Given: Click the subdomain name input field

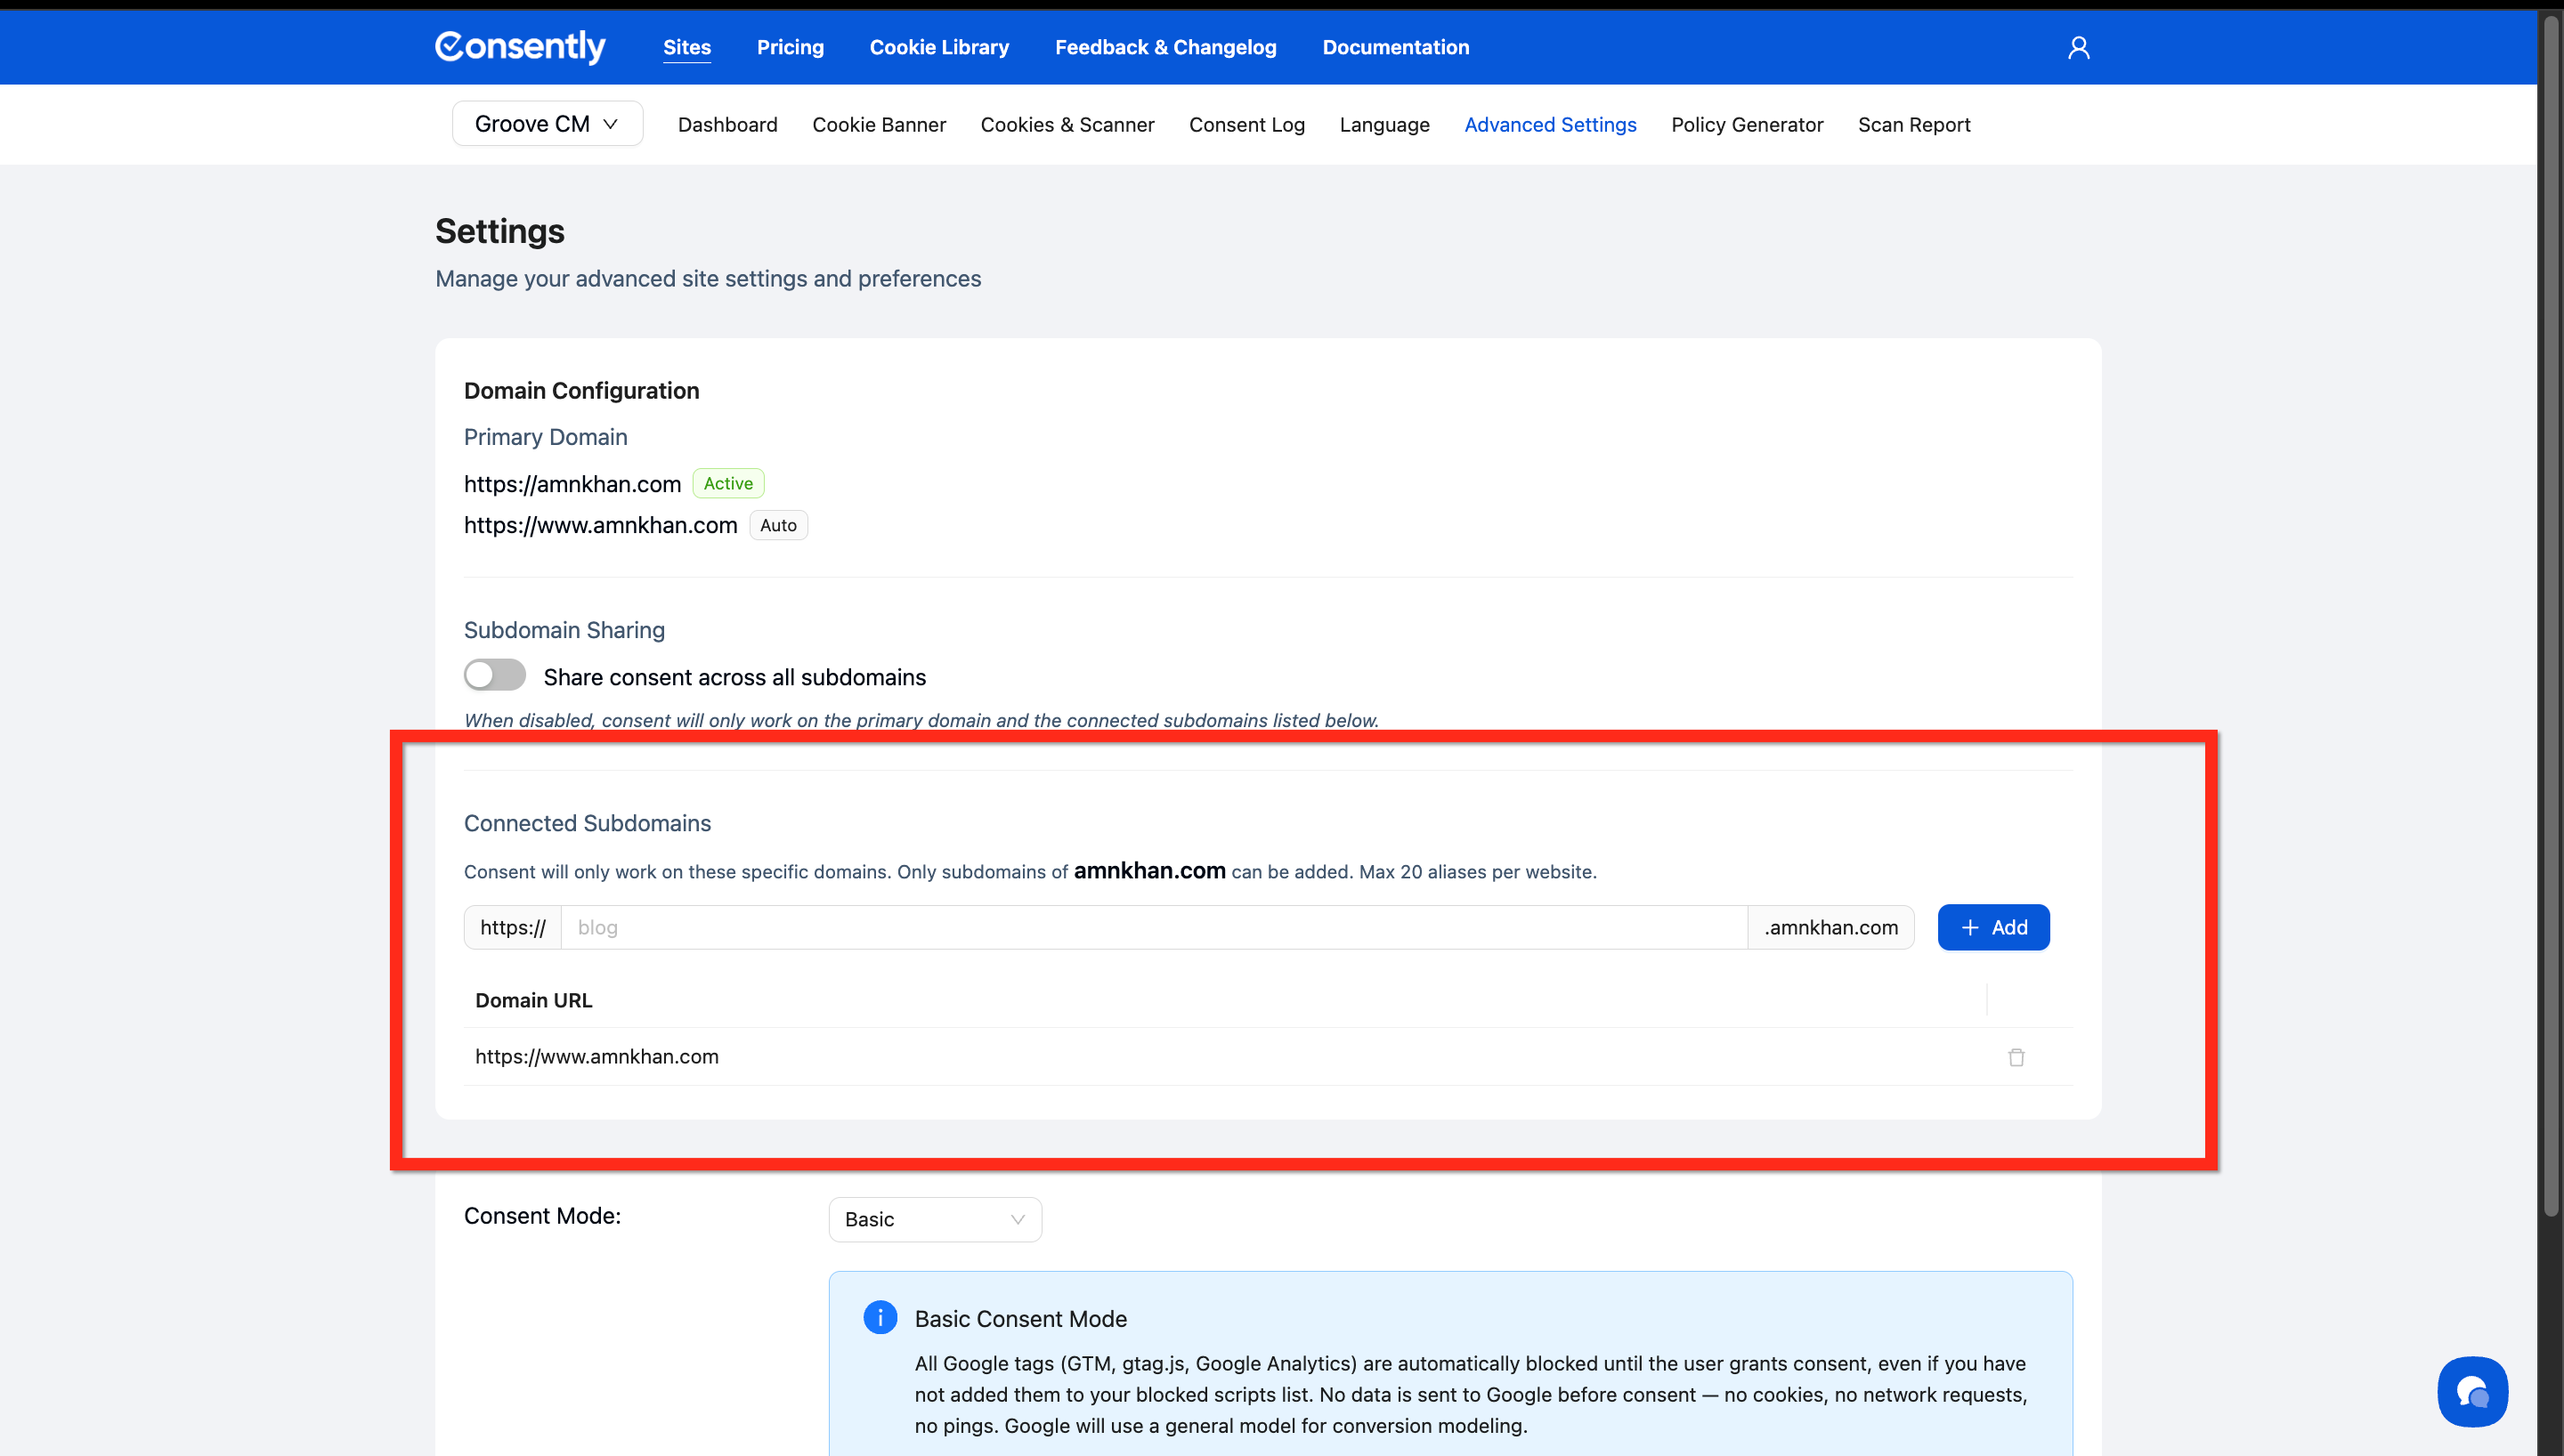Looking at the screenshot, I should click(x=1152, y=927).
